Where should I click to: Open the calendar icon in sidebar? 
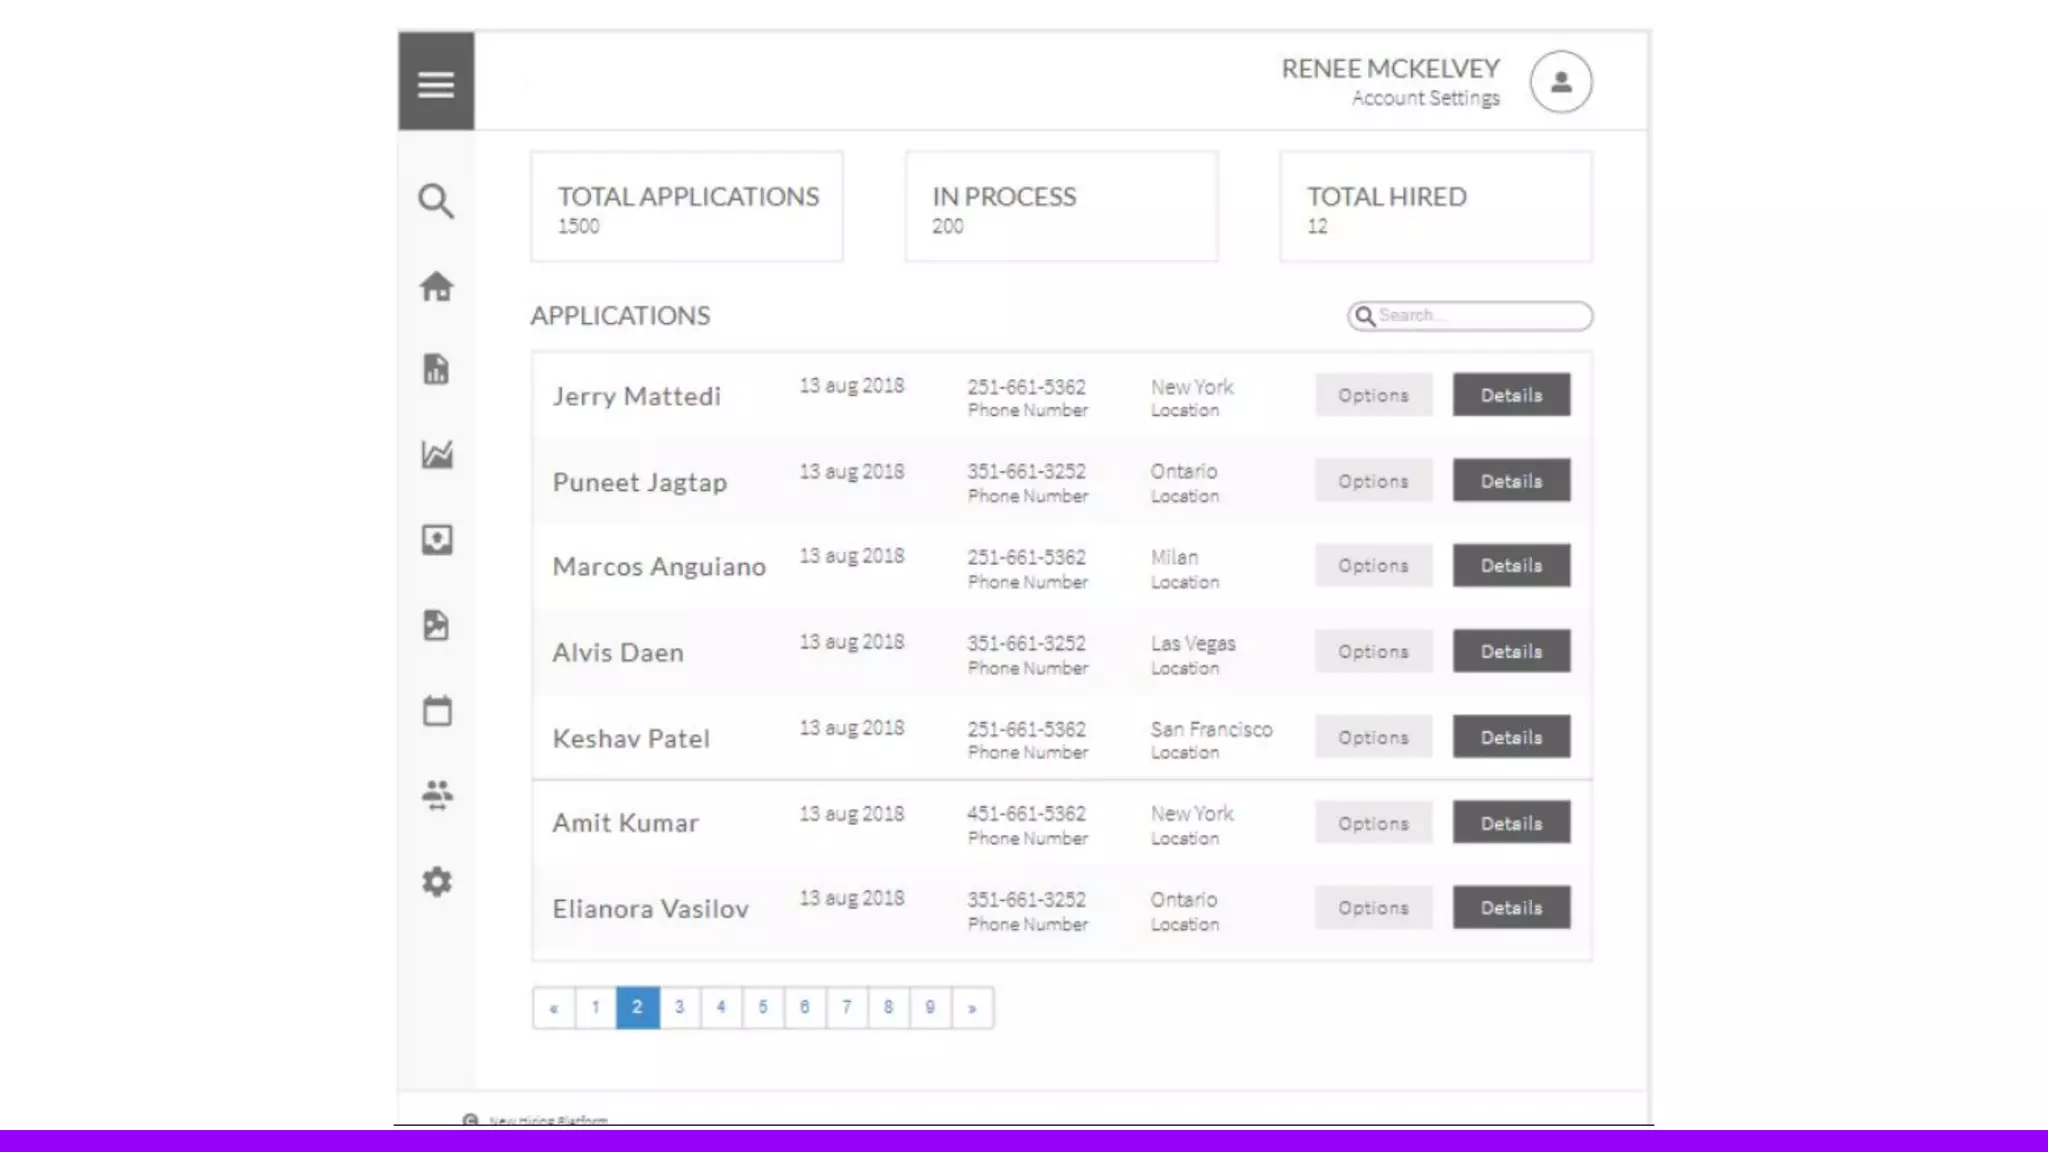pyautogui.click(x=436, y=711)
